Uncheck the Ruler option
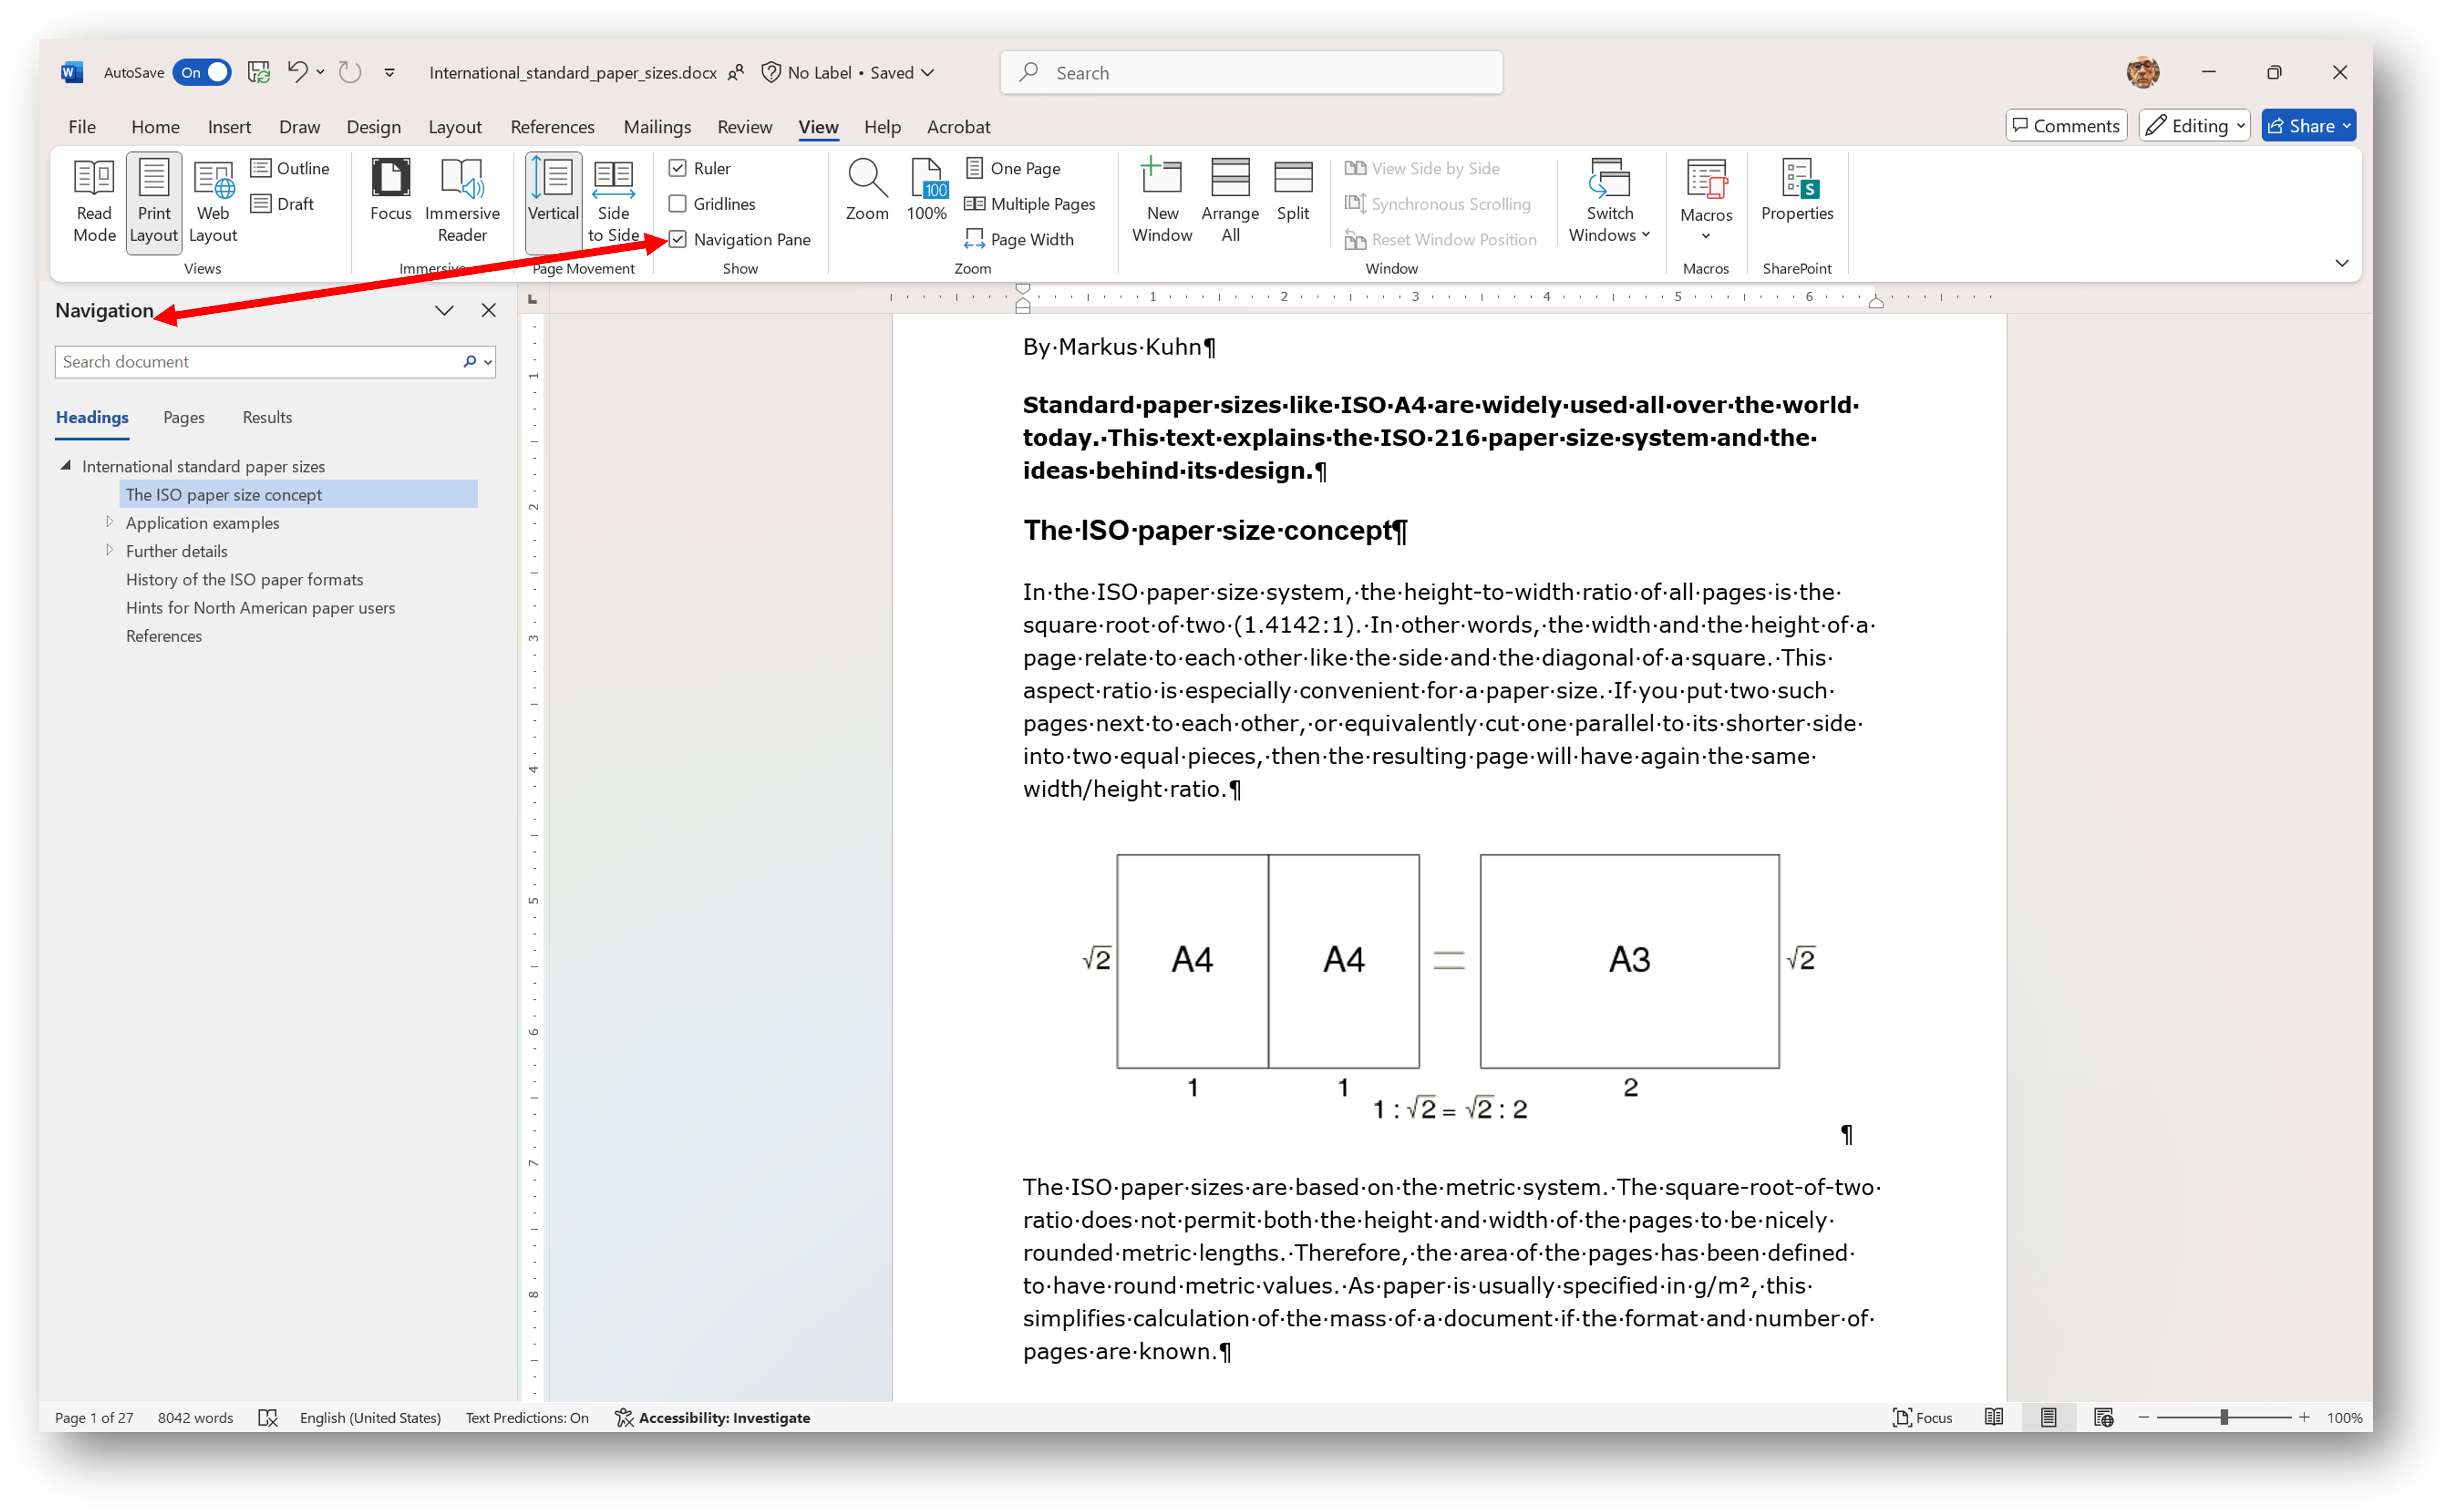Viewport: 2453px width, 1512px height. (x=679, y=168)
